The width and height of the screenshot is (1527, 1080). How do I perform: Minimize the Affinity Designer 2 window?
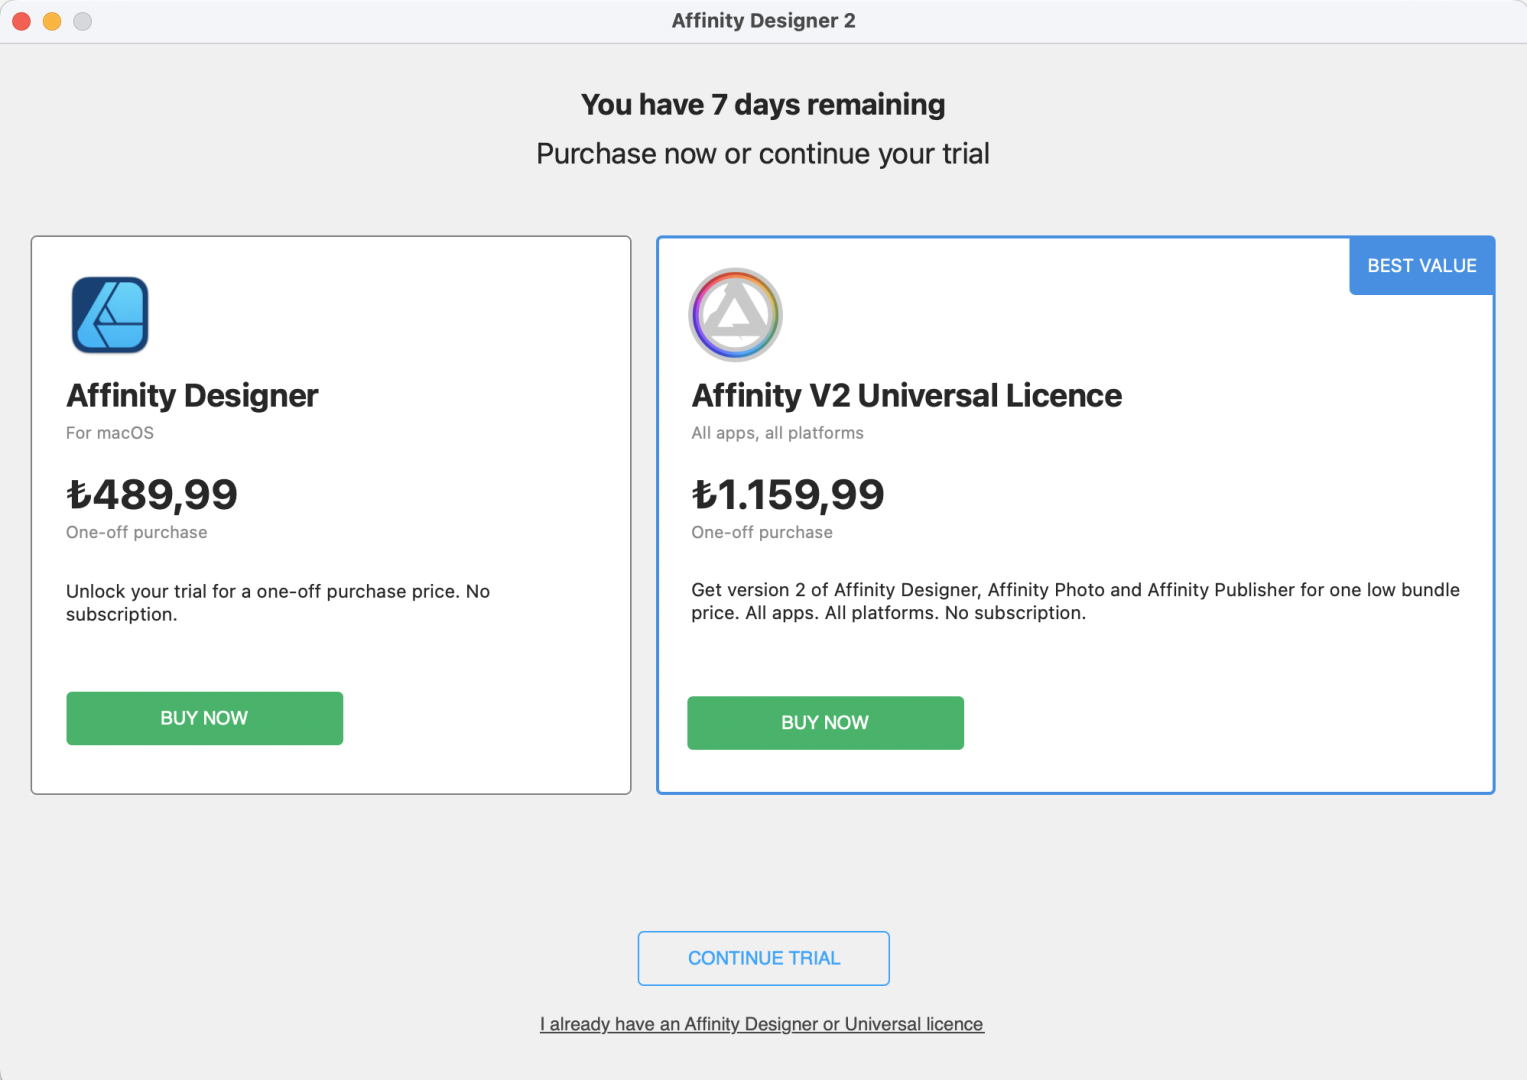[x=52, y=20]
